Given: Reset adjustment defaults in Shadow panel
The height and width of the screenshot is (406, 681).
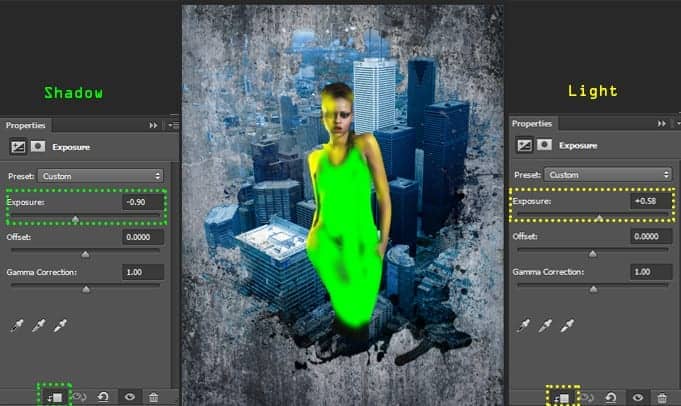Looking at the screenshot, I should point(103,397).
